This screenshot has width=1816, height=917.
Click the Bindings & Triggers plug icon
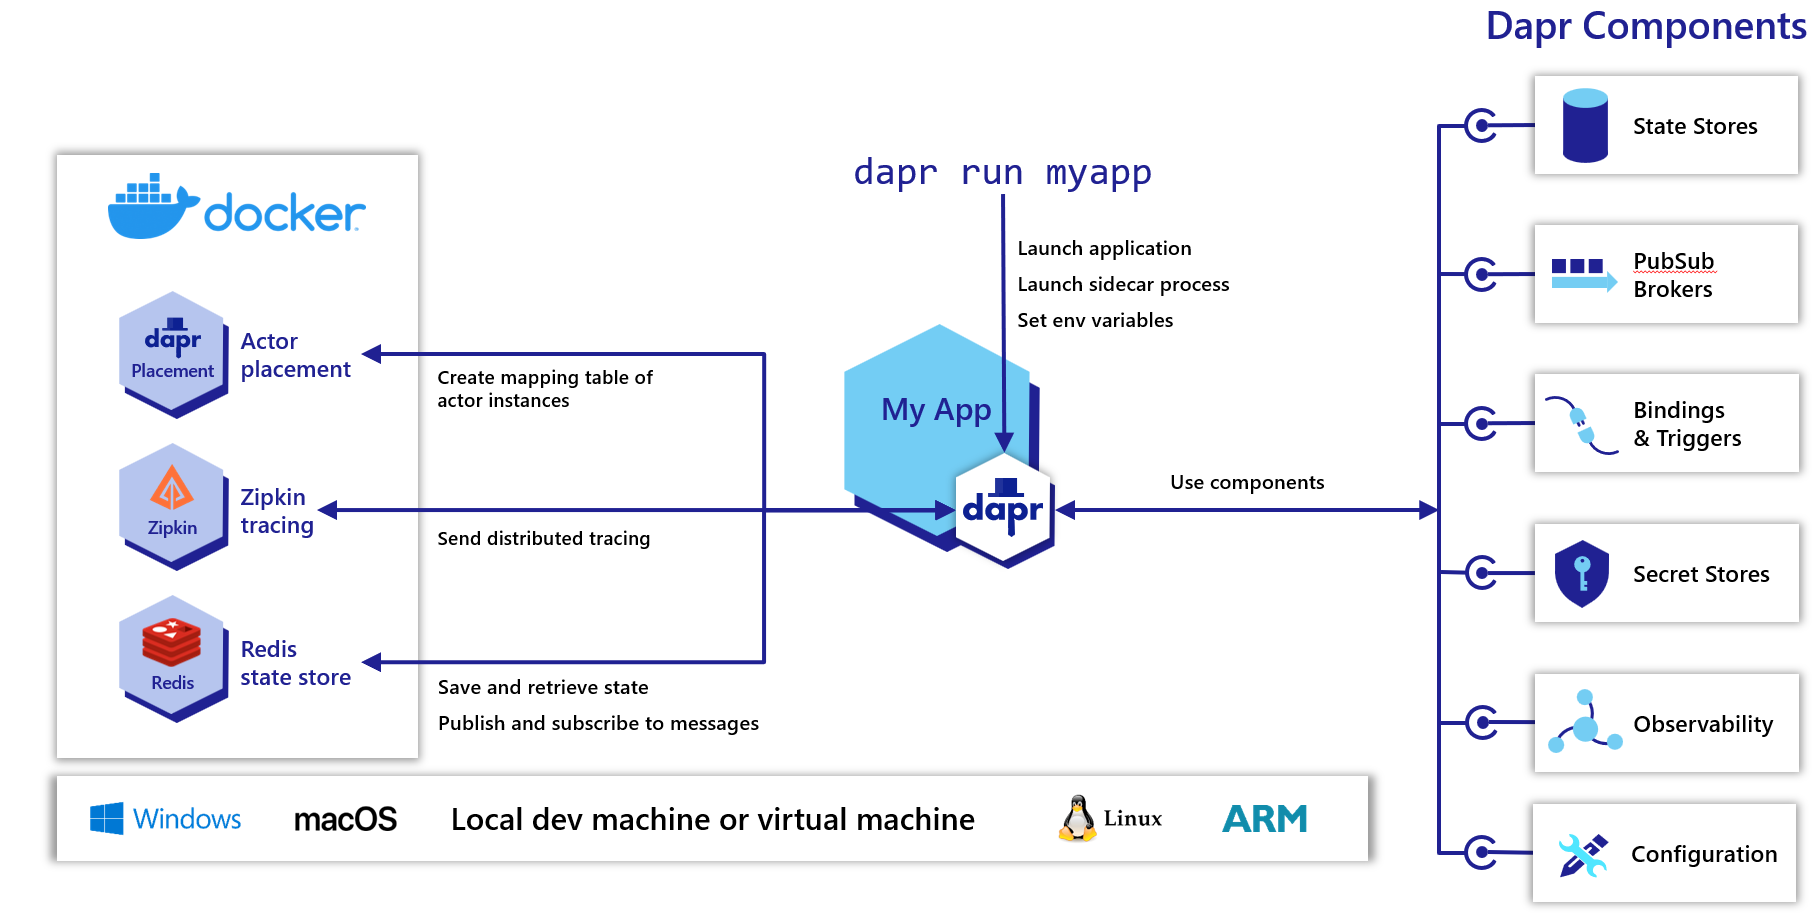point(1581,425)
